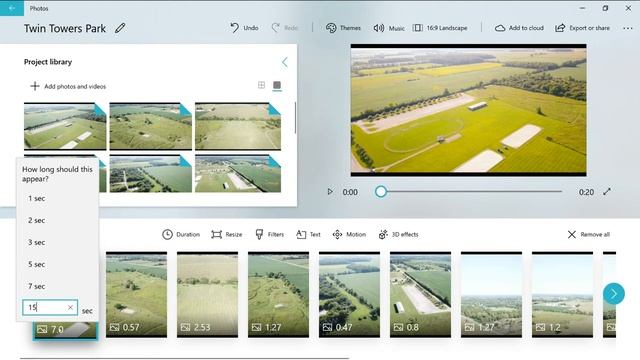Open the 3D effects tool

[398, 234]
